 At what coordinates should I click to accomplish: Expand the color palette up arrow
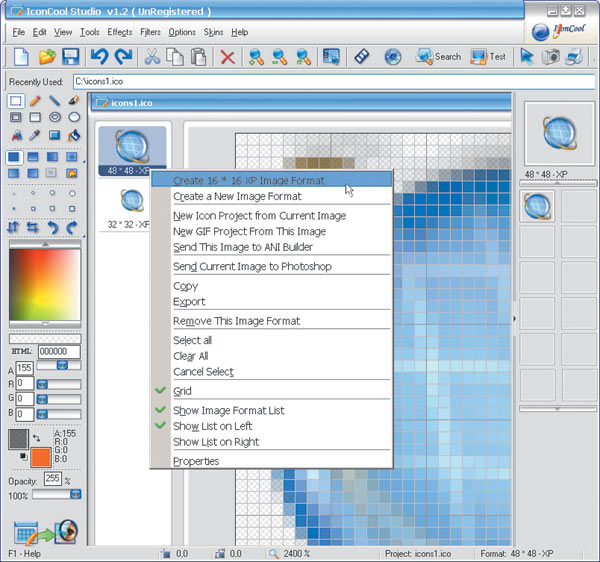click(45, 244)
